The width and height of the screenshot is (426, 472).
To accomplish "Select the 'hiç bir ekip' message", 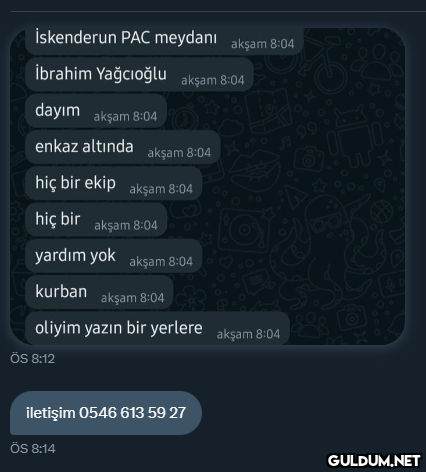I will [x=114, y=183].
